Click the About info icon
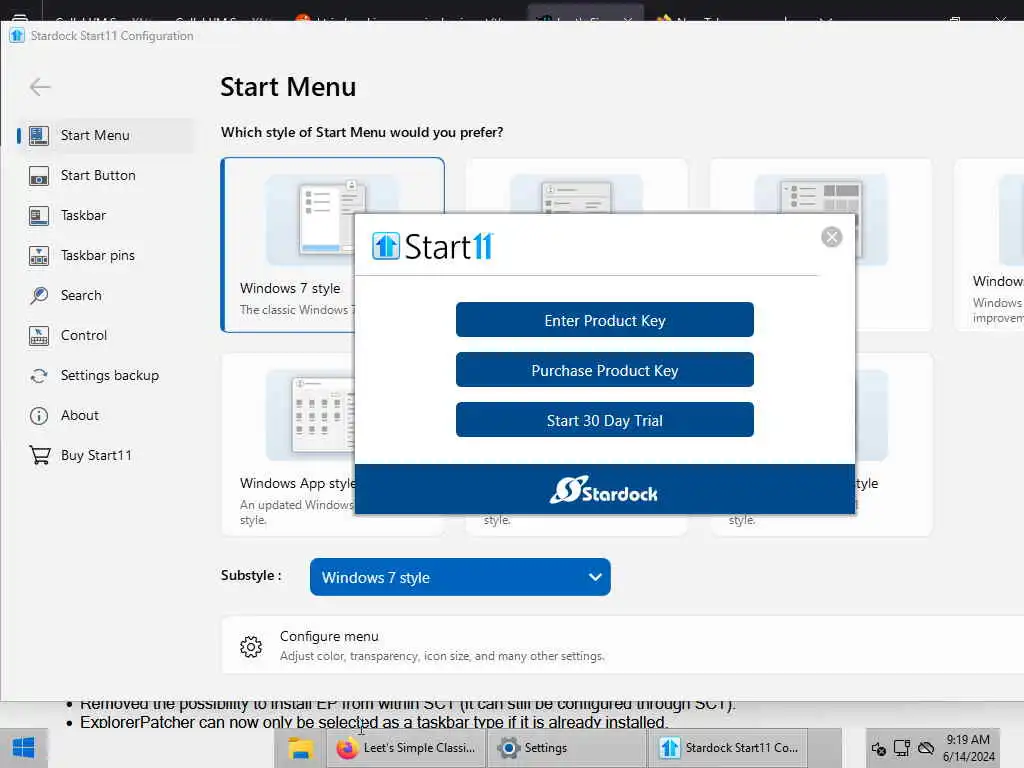This screenshot has width=1024, height=768. [x=39, y=415]
